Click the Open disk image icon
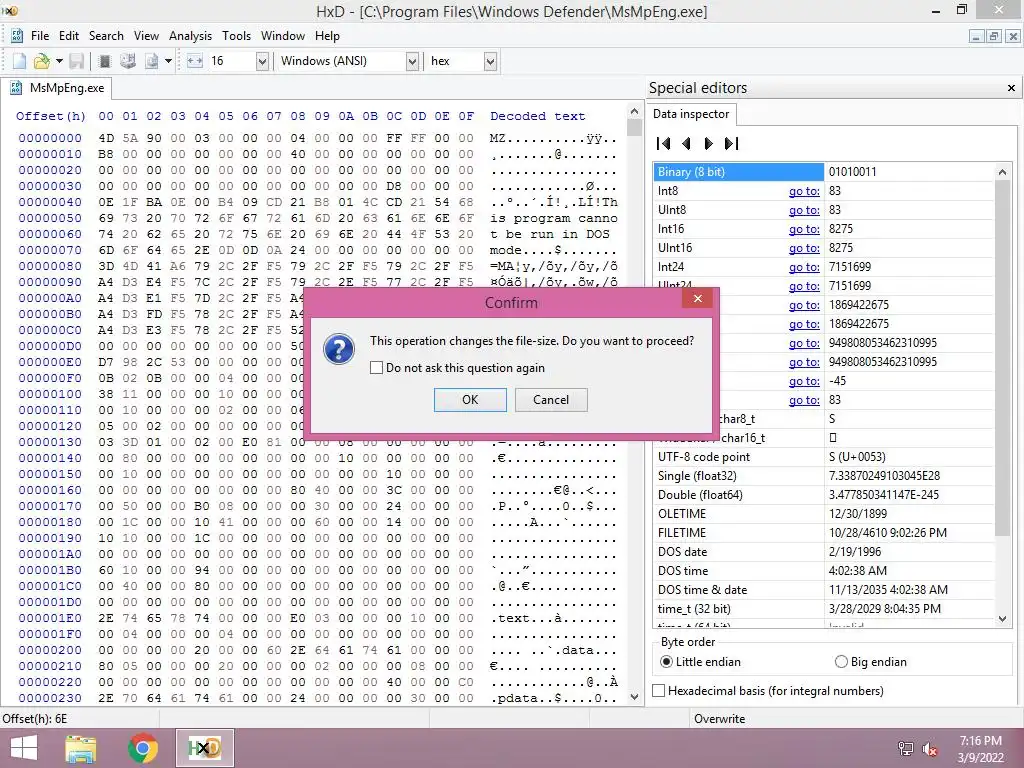Screen dimensions: 1024x768 pos(152,61)
